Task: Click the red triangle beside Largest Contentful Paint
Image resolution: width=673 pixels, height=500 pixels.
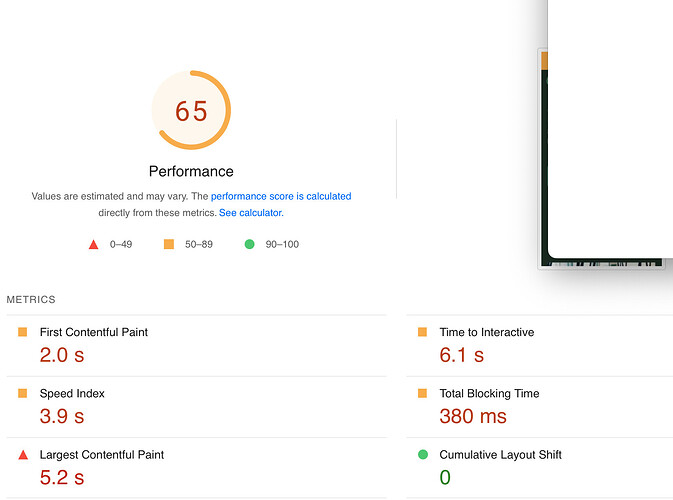Action: point(23,455)
